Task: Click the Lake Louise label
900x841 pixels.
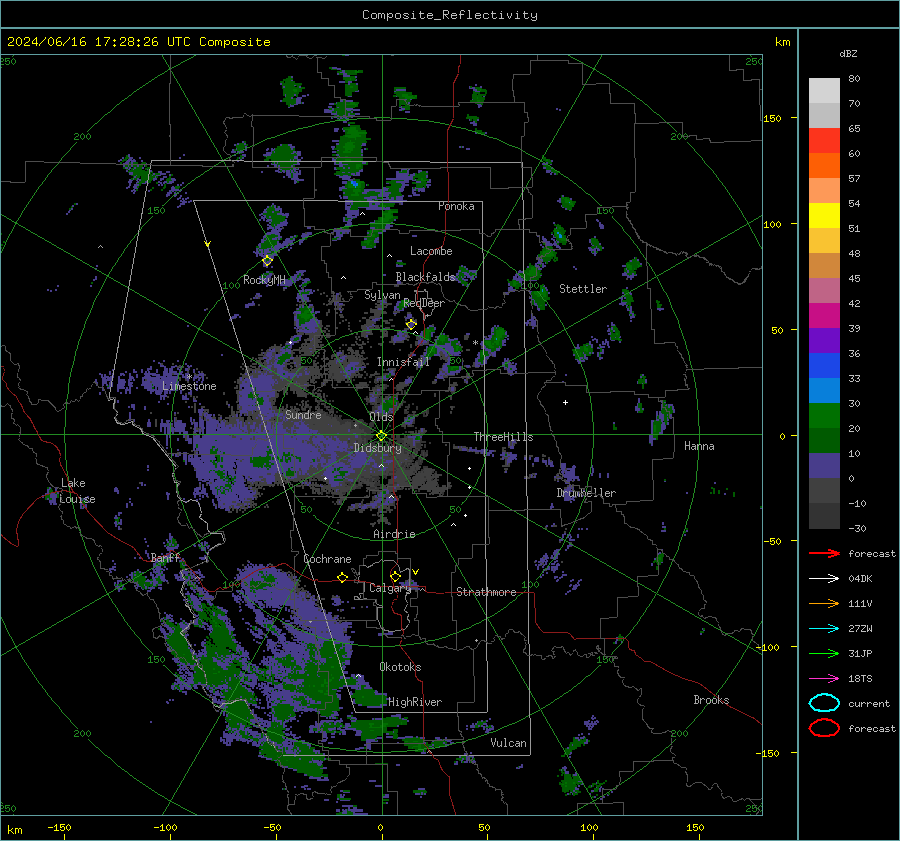Action: click(77, 491)
